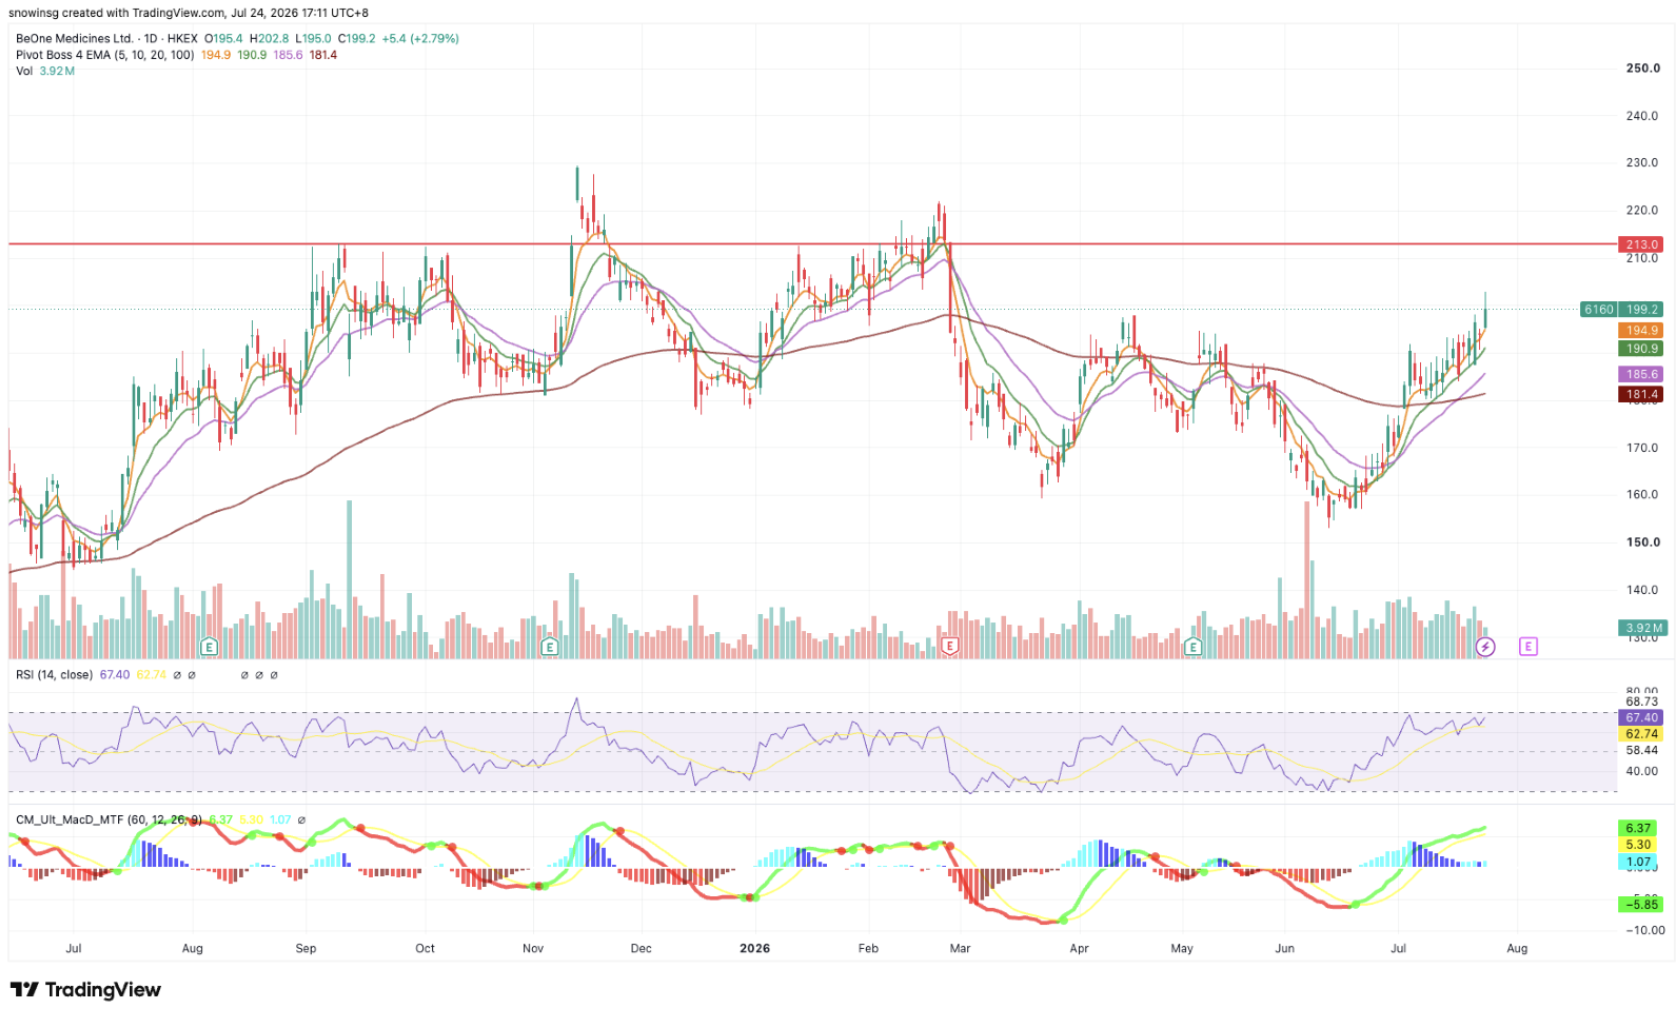The width and height of the screenshot is (1680, 1012).
Task: Select the dark red 181.4 price-axis label
Action: 1642,394
